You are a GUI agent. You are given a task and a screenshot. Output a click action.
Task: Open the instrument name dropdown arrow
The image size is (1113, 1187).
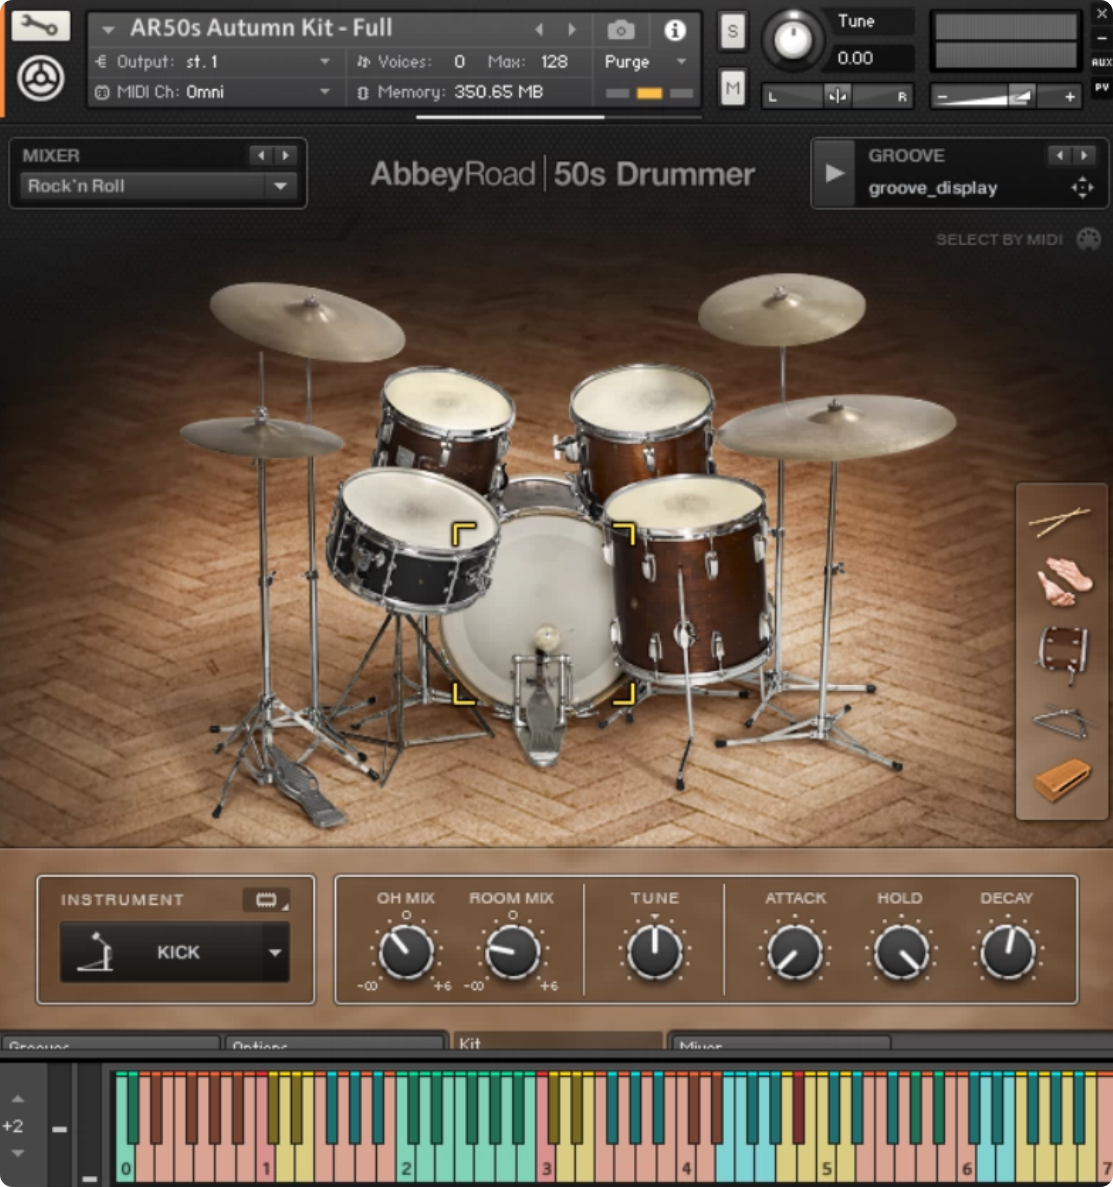click(x=108, y=30)
